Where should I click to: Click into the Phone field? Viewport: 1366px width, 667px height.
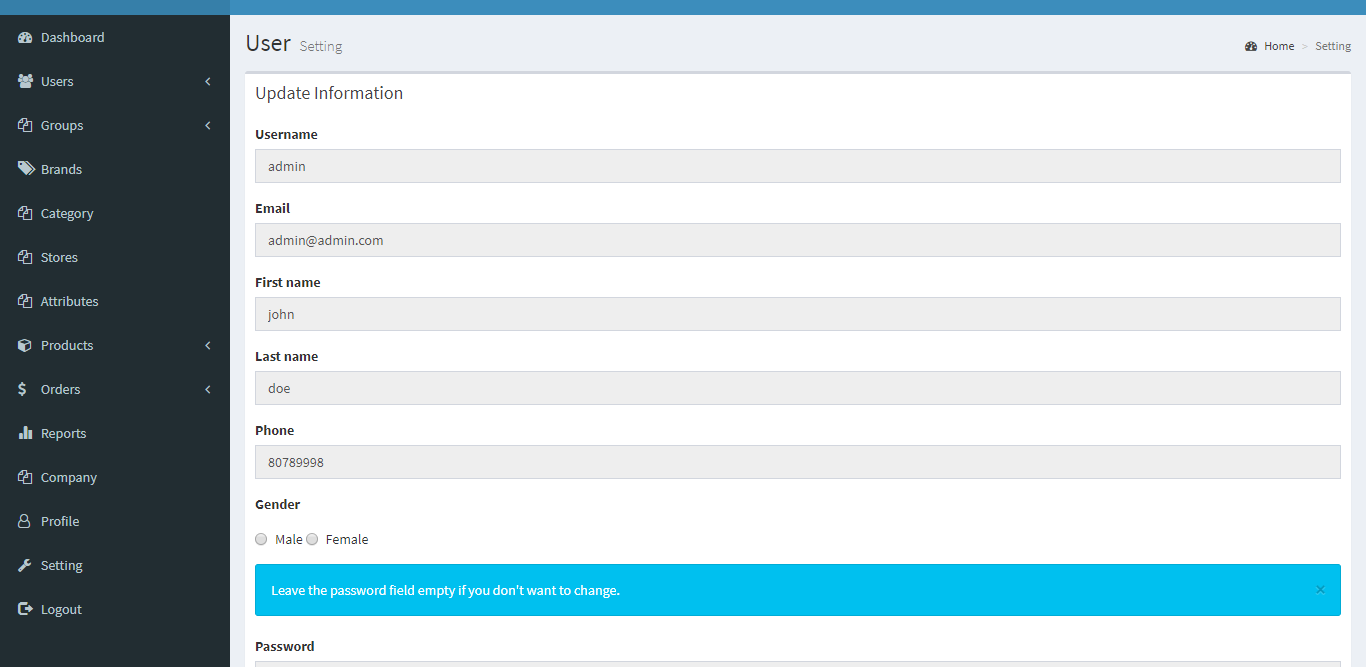tap(798, 462)
